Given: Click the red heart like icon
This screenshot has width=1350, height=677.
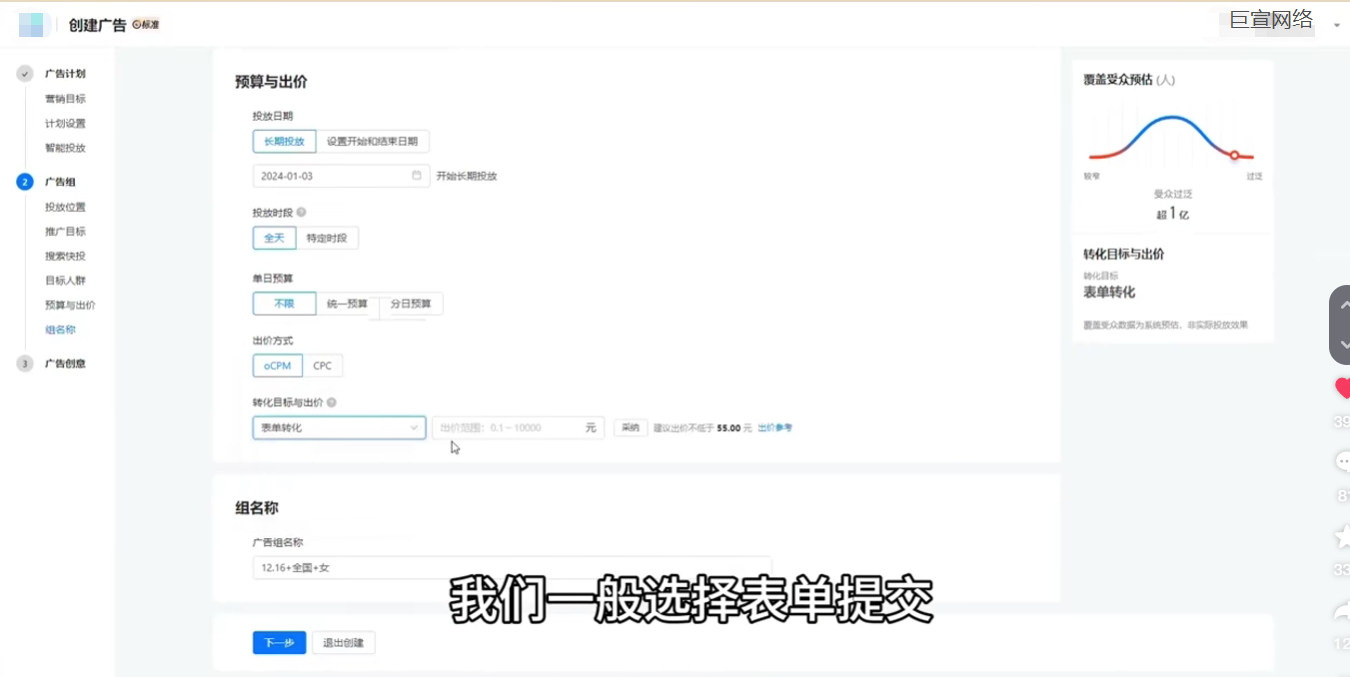Looking at the screenshot, I should (1342, 388).
